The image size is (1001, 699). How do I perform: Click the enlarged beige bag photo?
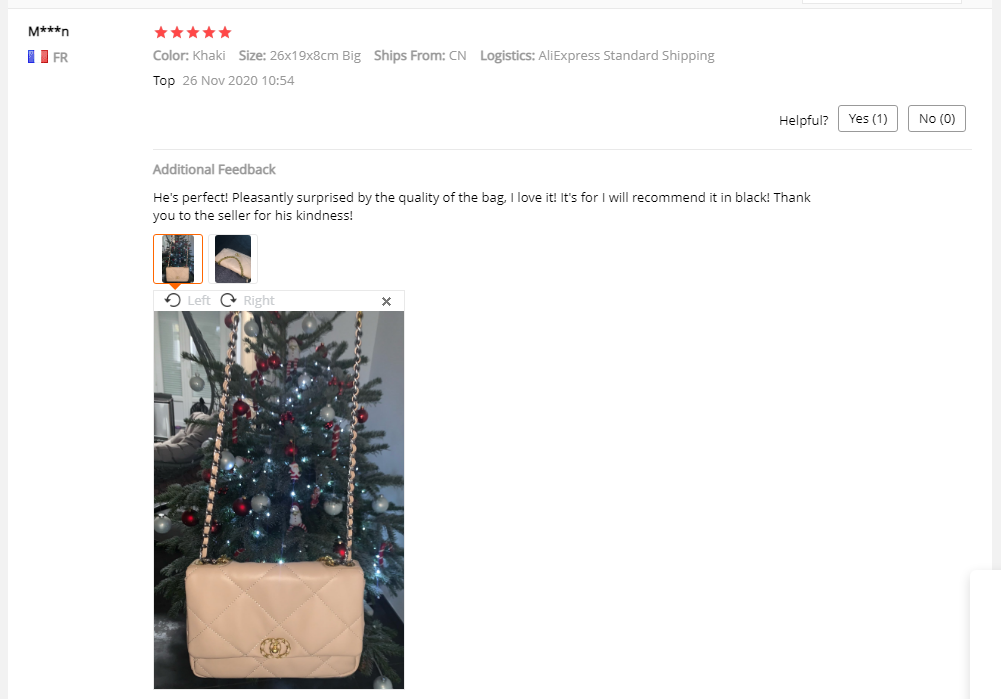tap(279, 500)
